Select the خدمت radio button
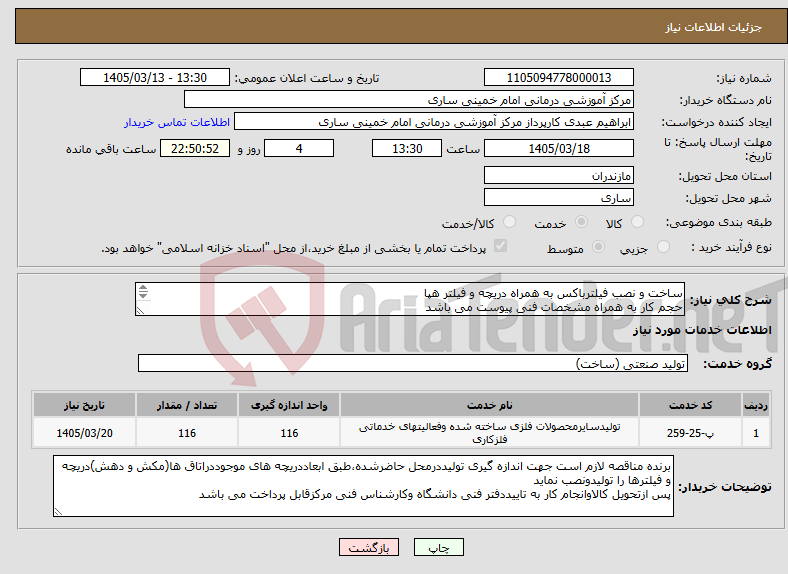 pyautogui.click(x=581, y=222)
